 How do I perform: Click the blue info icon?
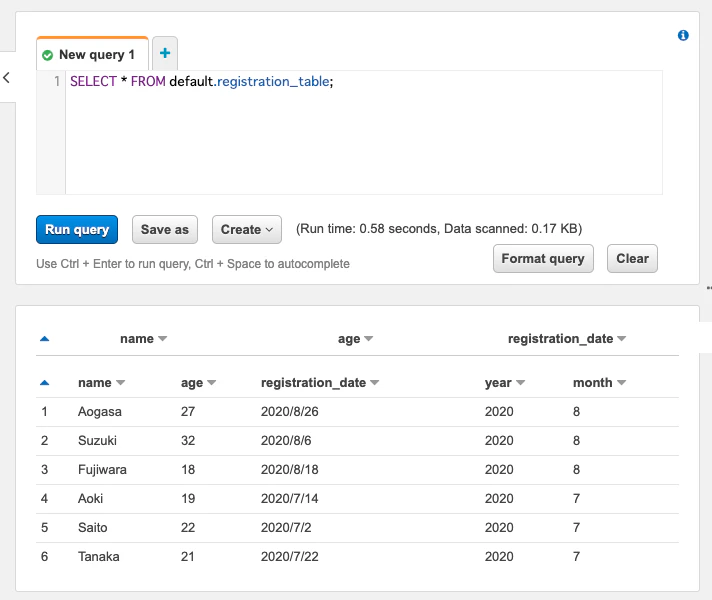[683, 35]
